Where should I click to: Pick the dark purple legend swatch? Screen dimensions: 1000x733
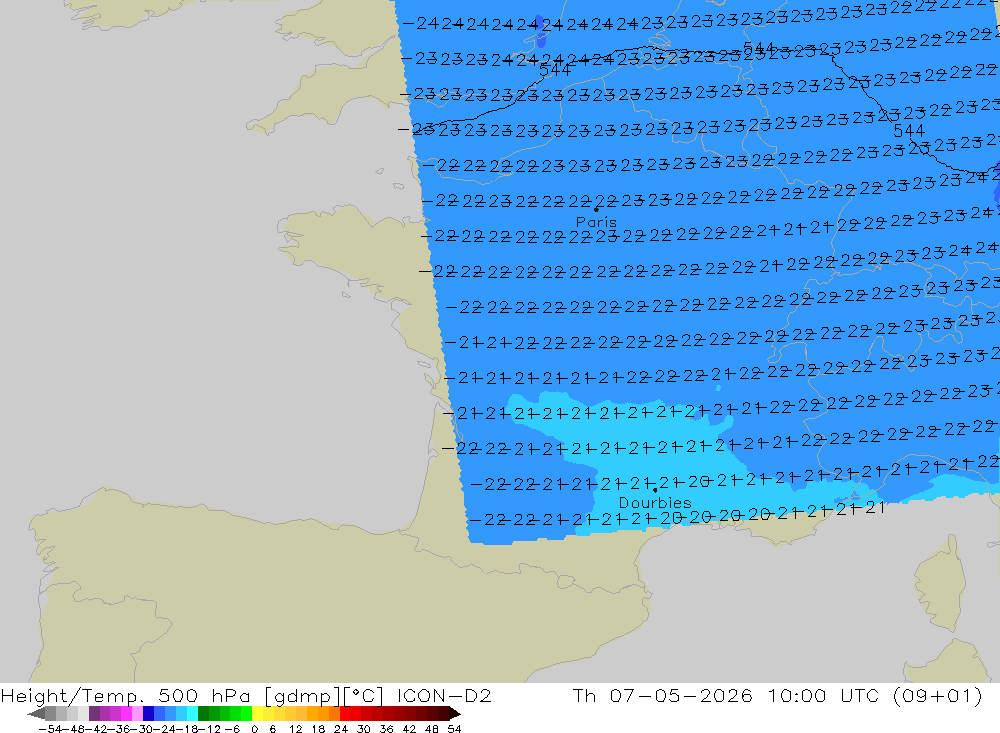point(94,713)
